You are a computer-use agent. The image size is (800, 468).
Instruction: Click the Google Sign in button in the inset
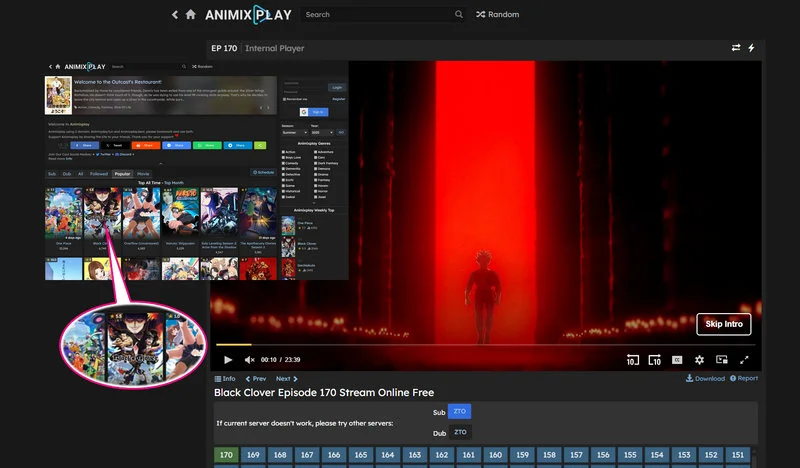click(314, 112)
